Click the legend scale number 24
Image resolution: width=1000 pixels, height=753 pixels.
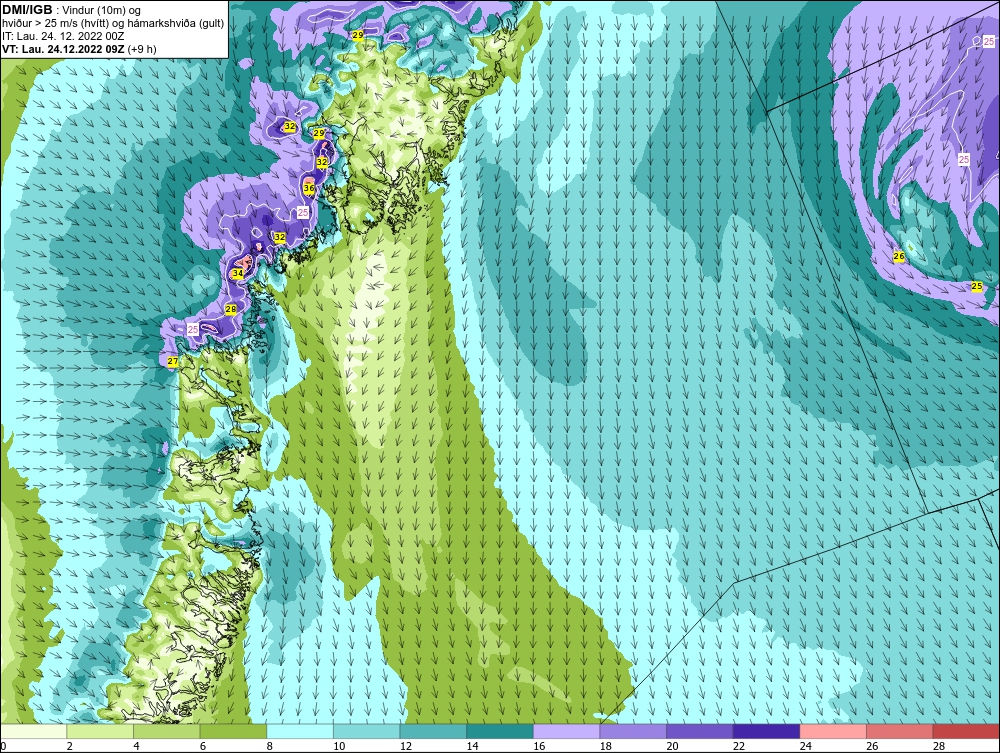coord(805,746)
